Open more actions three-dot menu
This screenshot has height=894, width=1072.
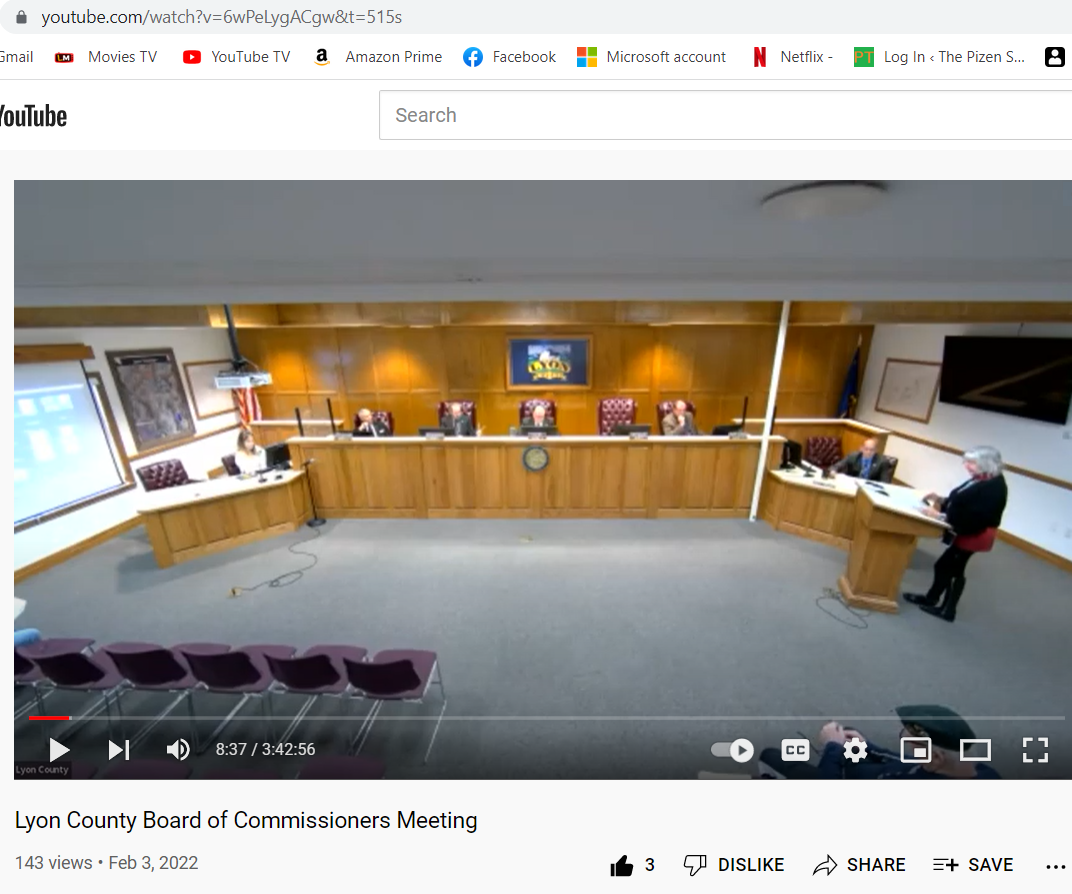coord(1055,866)
